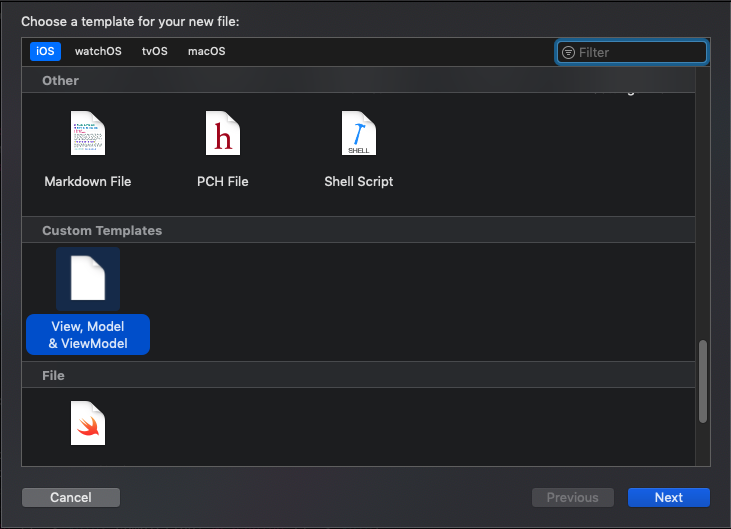731x529 pixels.
Task: Go to the Next step
Action: (x=669, y=497)
